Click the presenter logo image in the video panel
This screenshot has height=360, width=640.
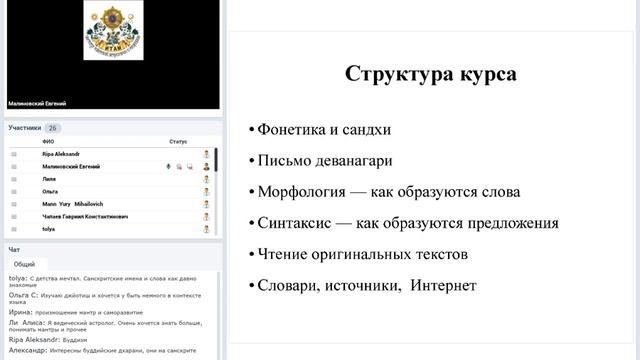coord(113,30)
